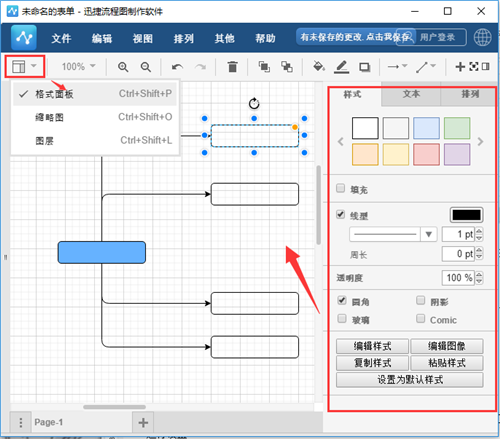Open the 编辑 menu
This screenshot has width=500, height=439.
click(102, 38)
